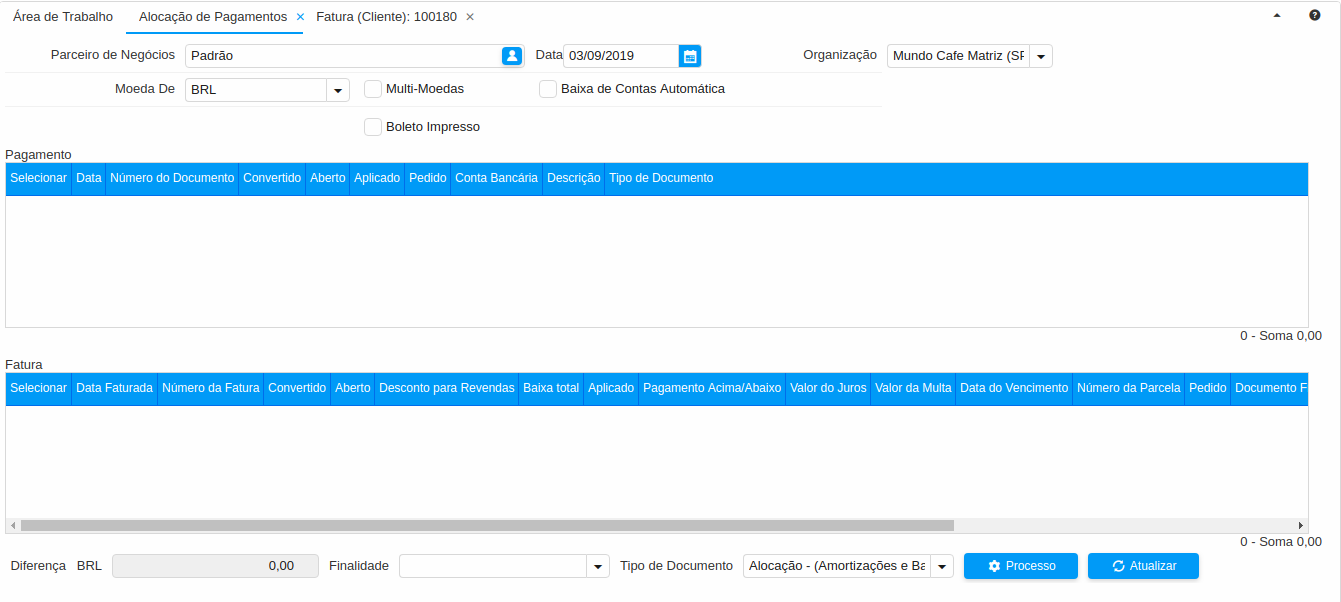This screenshot has width=1341, height=602.
Task: Close the Alocação de Pagamentos tab
Action: tap(300, 17)
